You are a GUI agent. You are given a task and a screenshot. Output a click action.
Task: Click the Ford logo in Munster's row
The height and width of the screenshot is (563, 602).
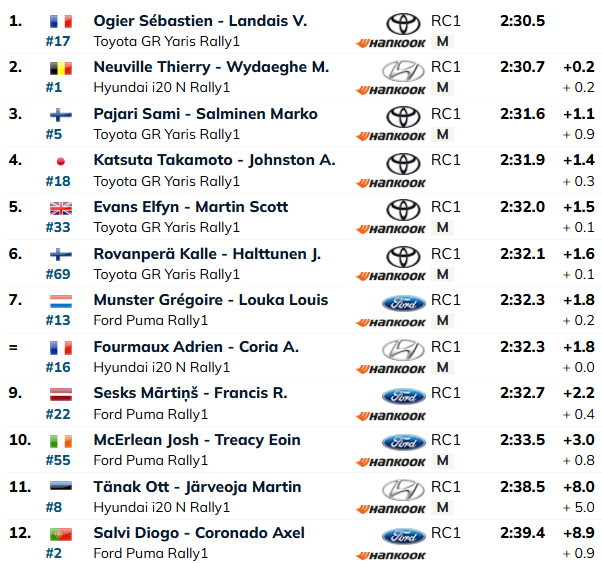tap(404, 303)
